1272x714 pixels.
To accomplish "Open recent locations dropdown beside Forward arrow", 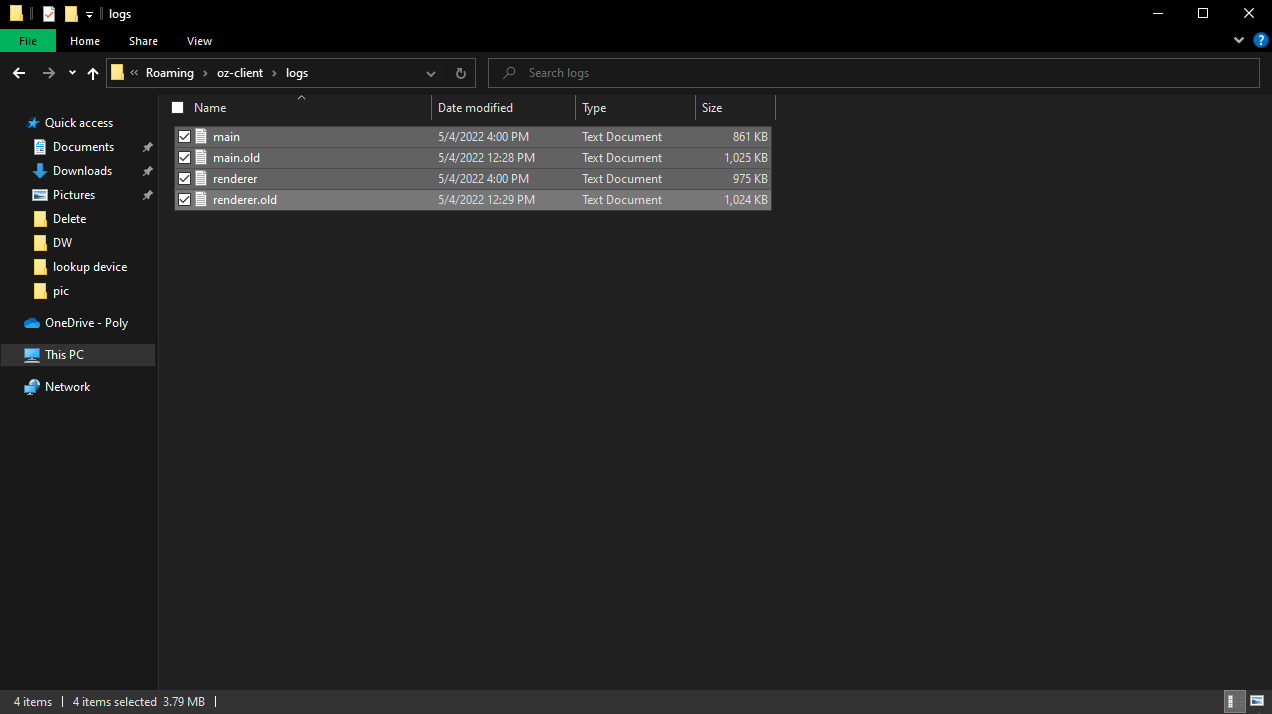I will coord(71,72).
